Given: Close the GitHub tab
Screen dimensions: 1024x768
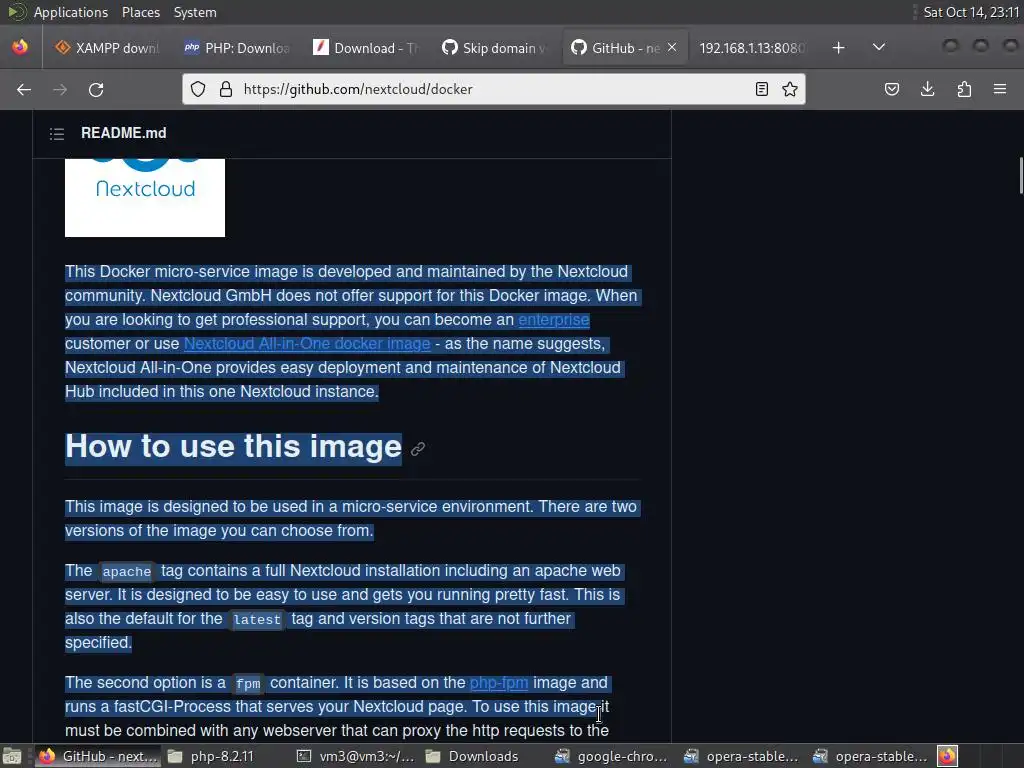Looking at the screenshot, I should point(672,47).
